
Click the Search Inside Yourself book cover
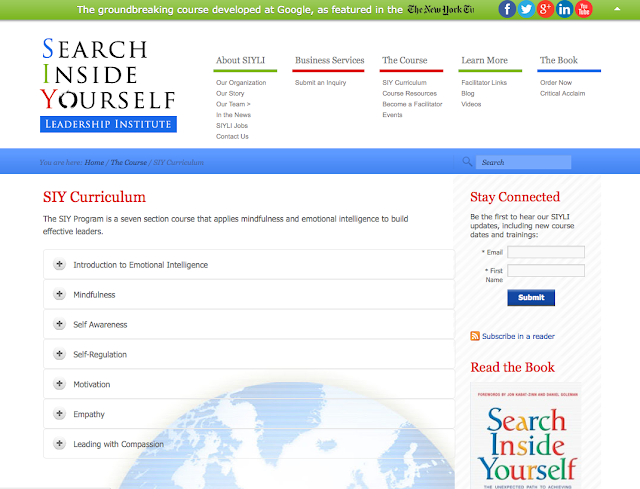526,436
